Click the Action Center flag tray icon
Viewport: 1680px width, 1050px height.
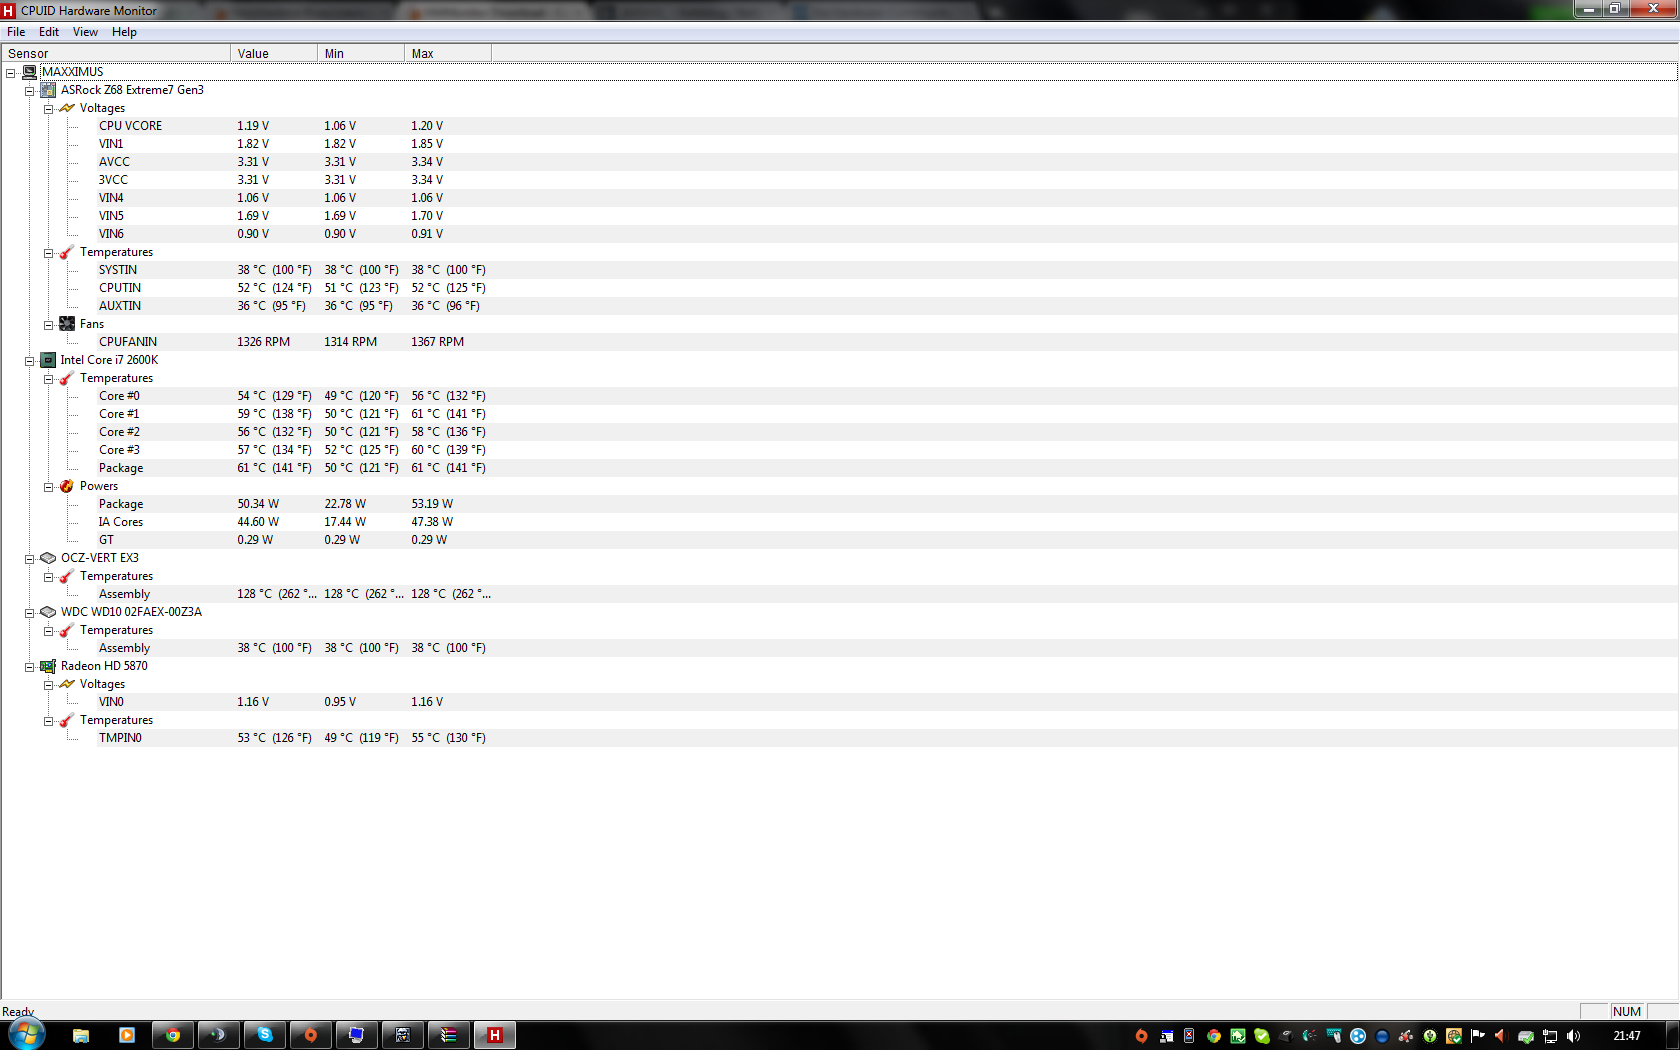point(1477,1036)
